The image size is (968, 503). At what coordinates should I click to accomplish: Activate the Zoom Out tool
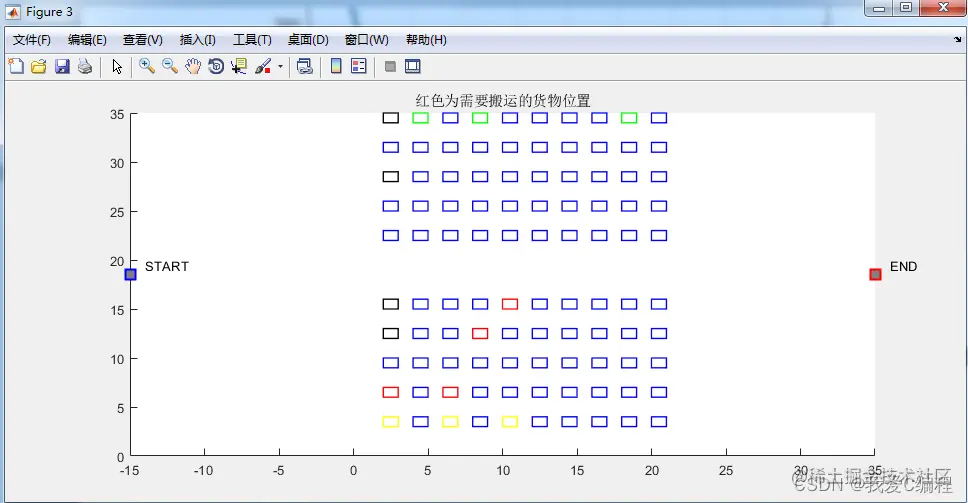170,66
